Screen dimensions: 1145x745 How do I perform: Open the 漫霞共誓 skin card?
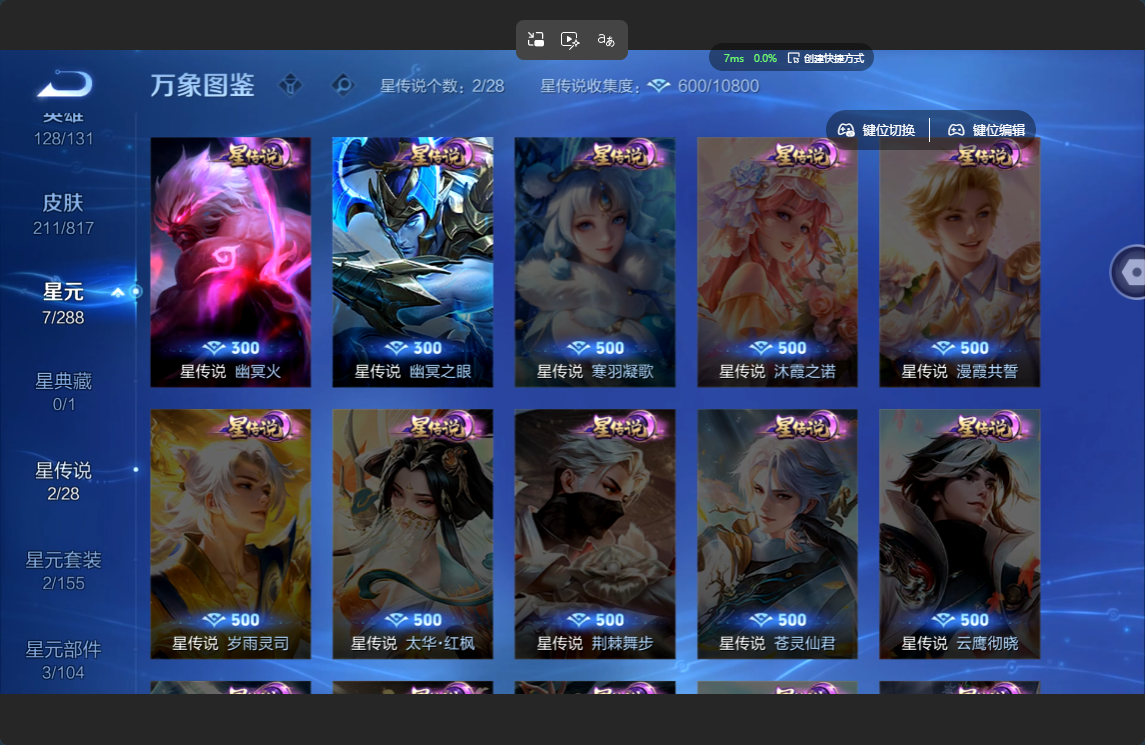click(x=960, y=262)
